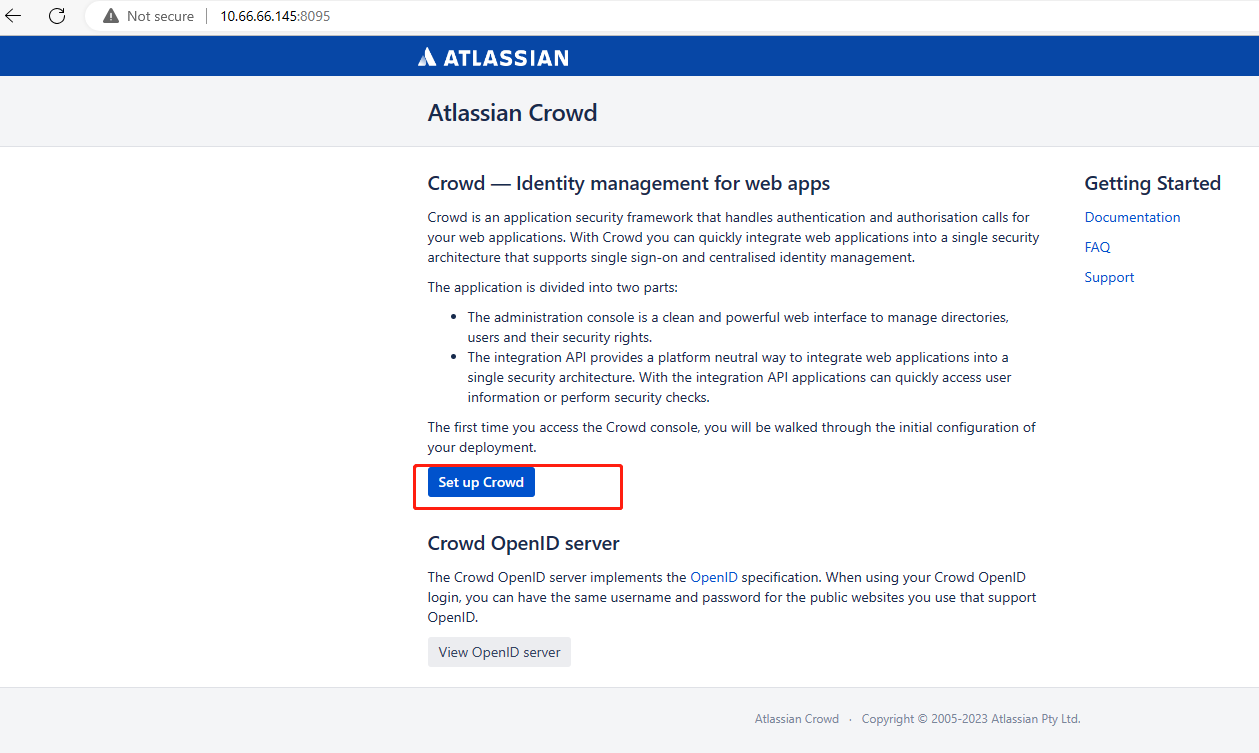Screen dimensions: 1259x753
Task: Open the Support link
Action: click(x=1109, y=277)
